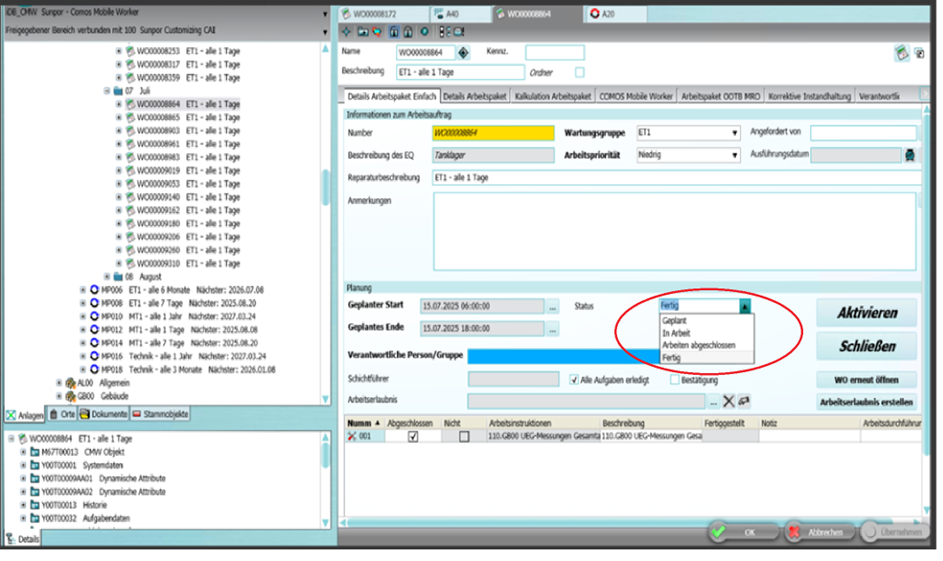The width and height of the screenshot is (943, 561).
Task: Click the Anmerkungen text area
Action: (675, 231)
